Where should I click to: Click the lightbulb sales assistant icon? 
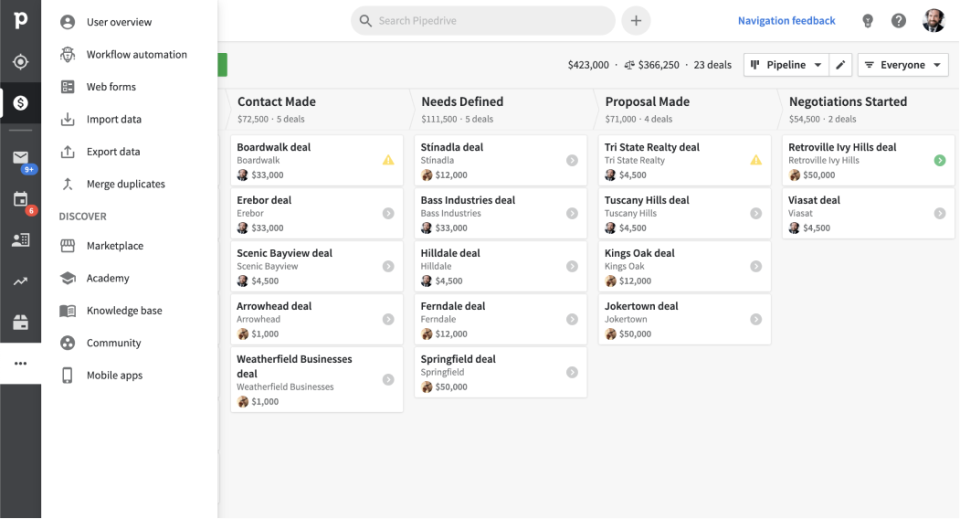(x=867, y=21)
